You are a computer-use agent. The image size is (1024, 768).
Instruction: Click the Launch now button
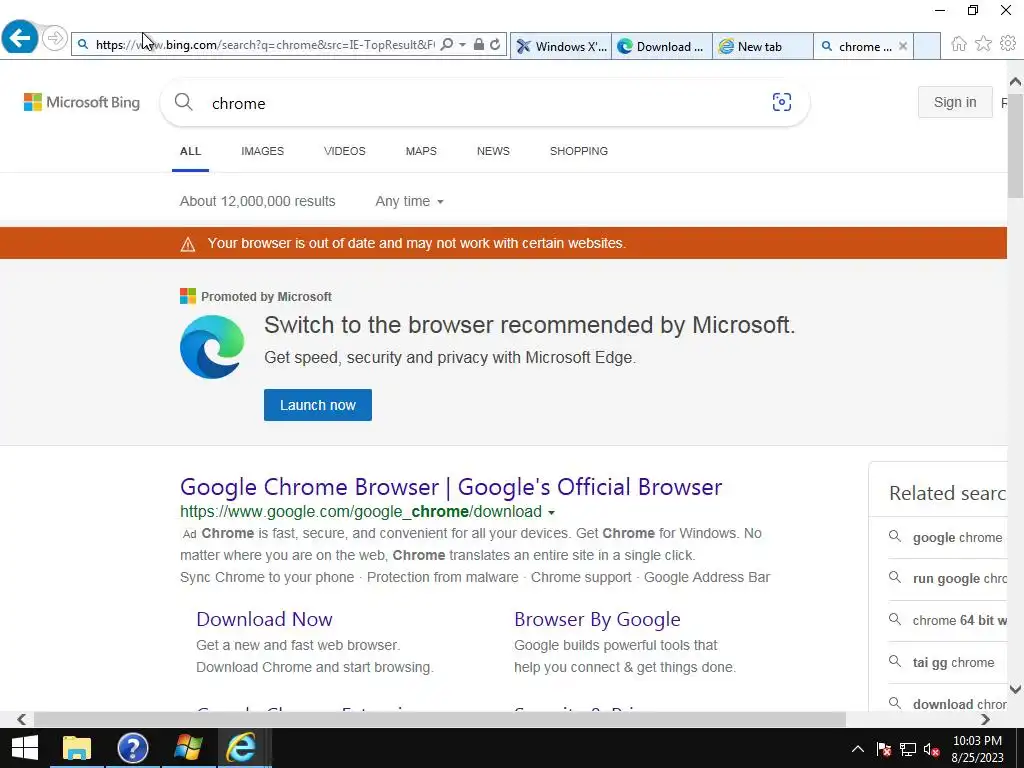[318, 405]
